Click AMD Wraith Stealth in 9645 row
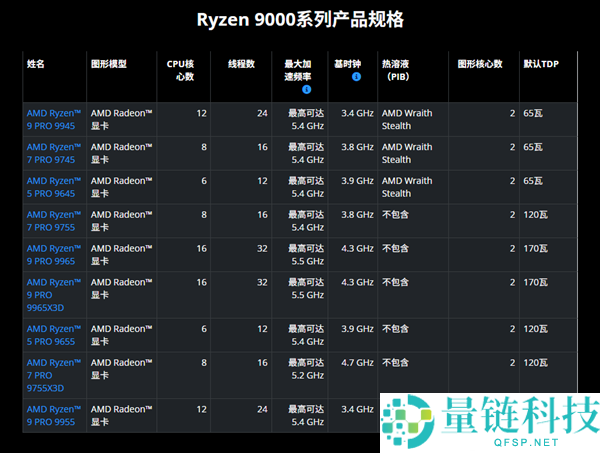600x453 pixels. pos(407,187)
